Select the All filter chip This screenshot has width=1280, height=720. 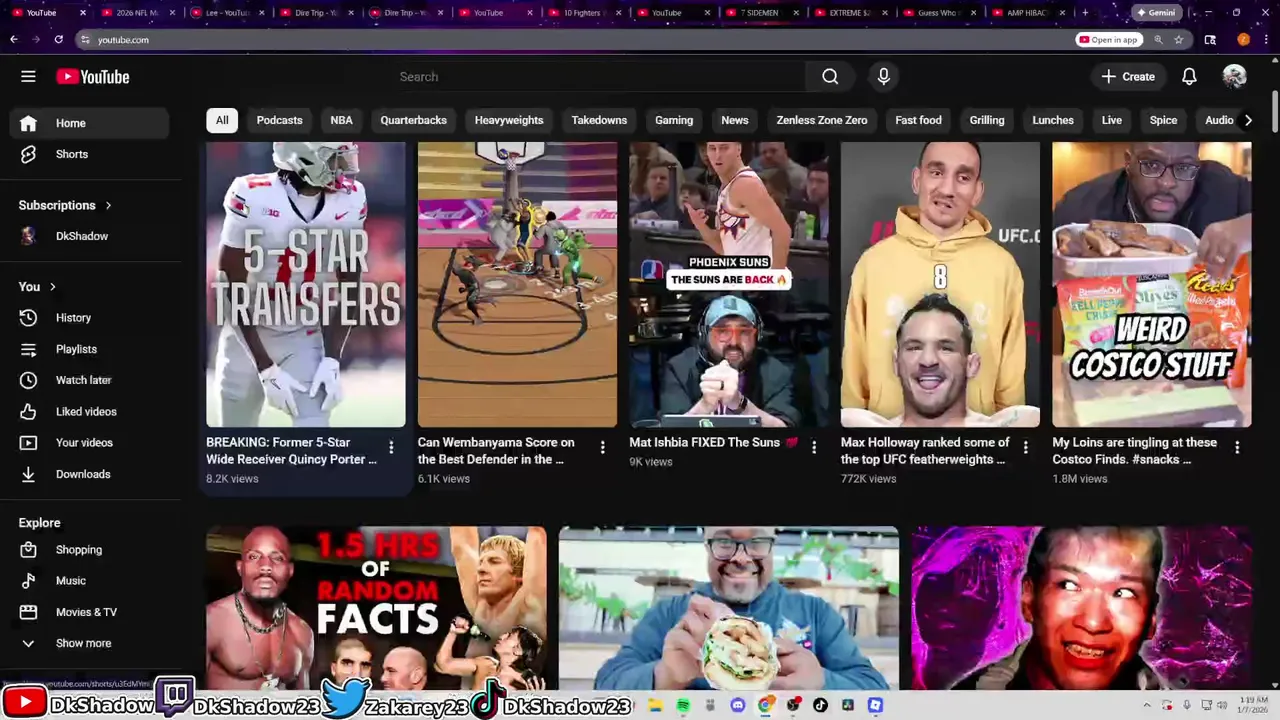click(222, 120)
